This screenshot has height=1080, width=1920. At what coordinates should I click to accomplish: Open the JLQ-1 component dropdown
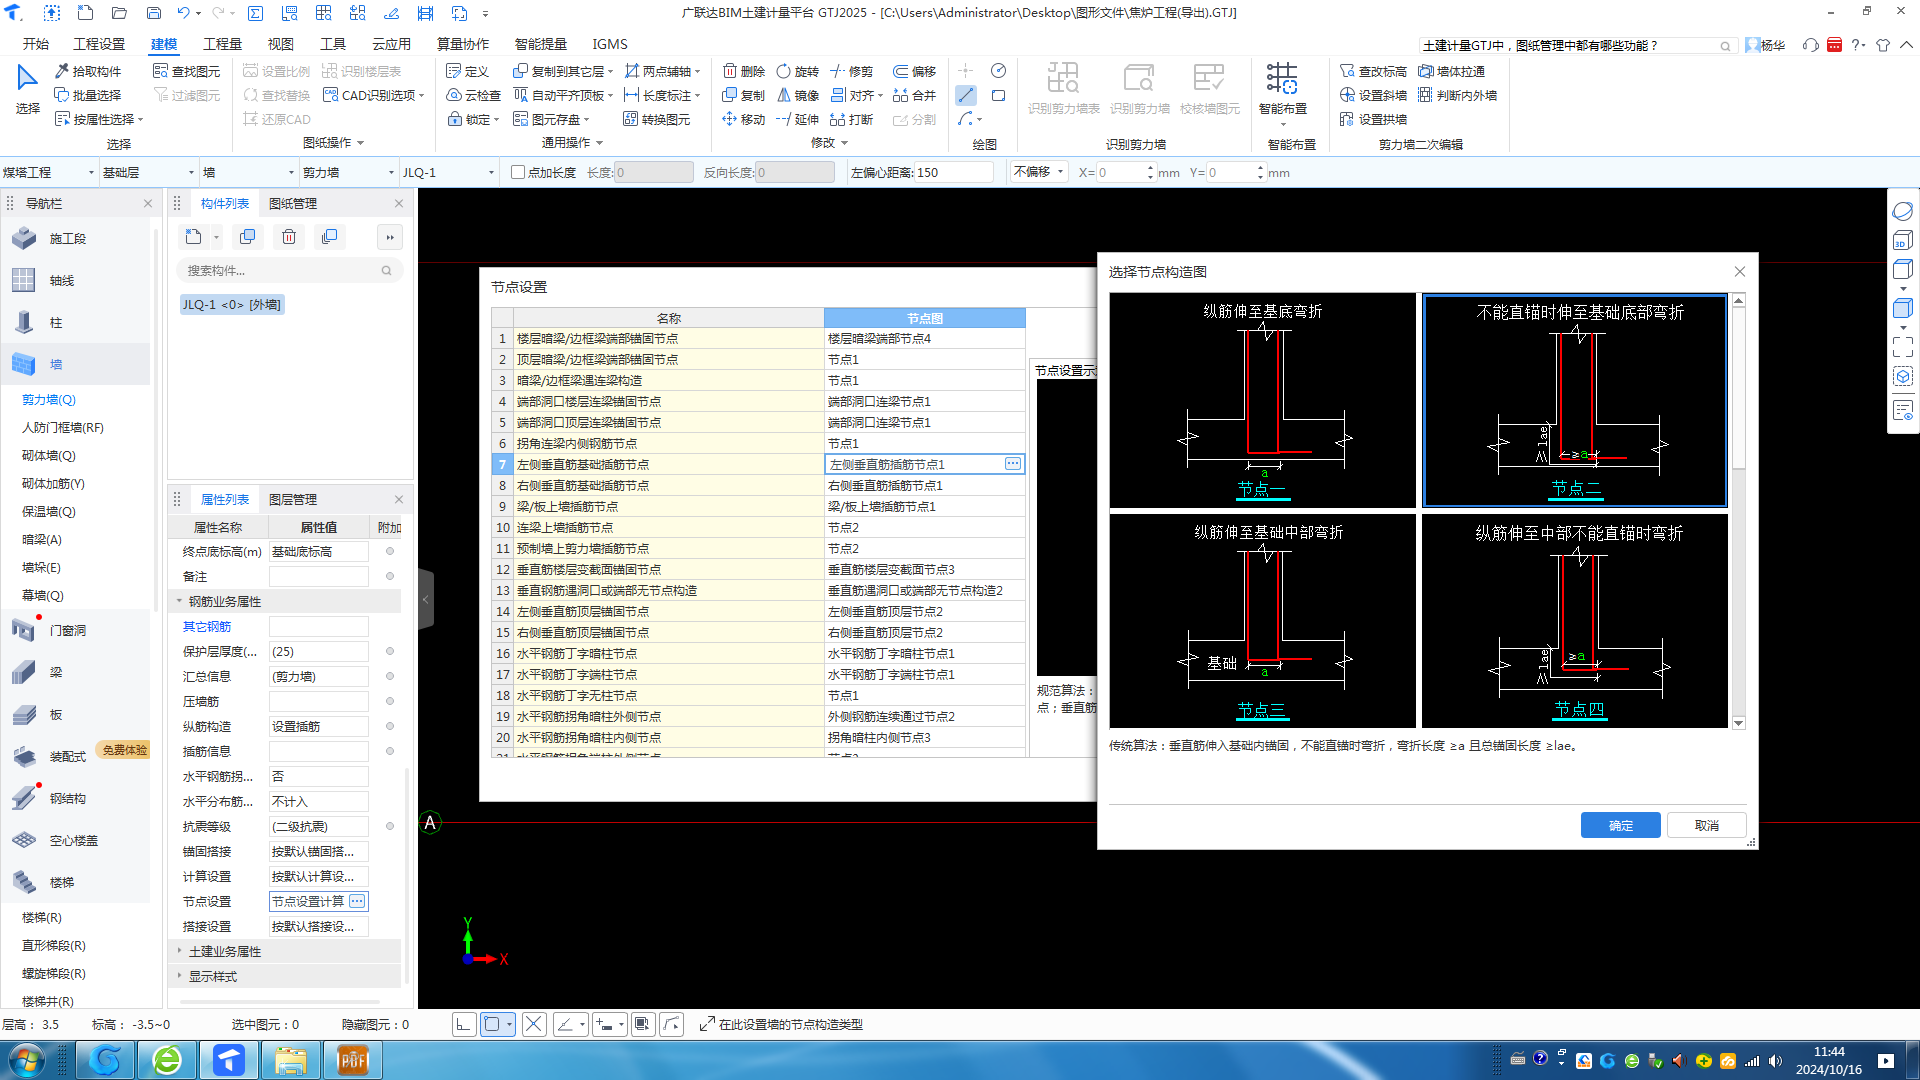[x=448, y=172]
